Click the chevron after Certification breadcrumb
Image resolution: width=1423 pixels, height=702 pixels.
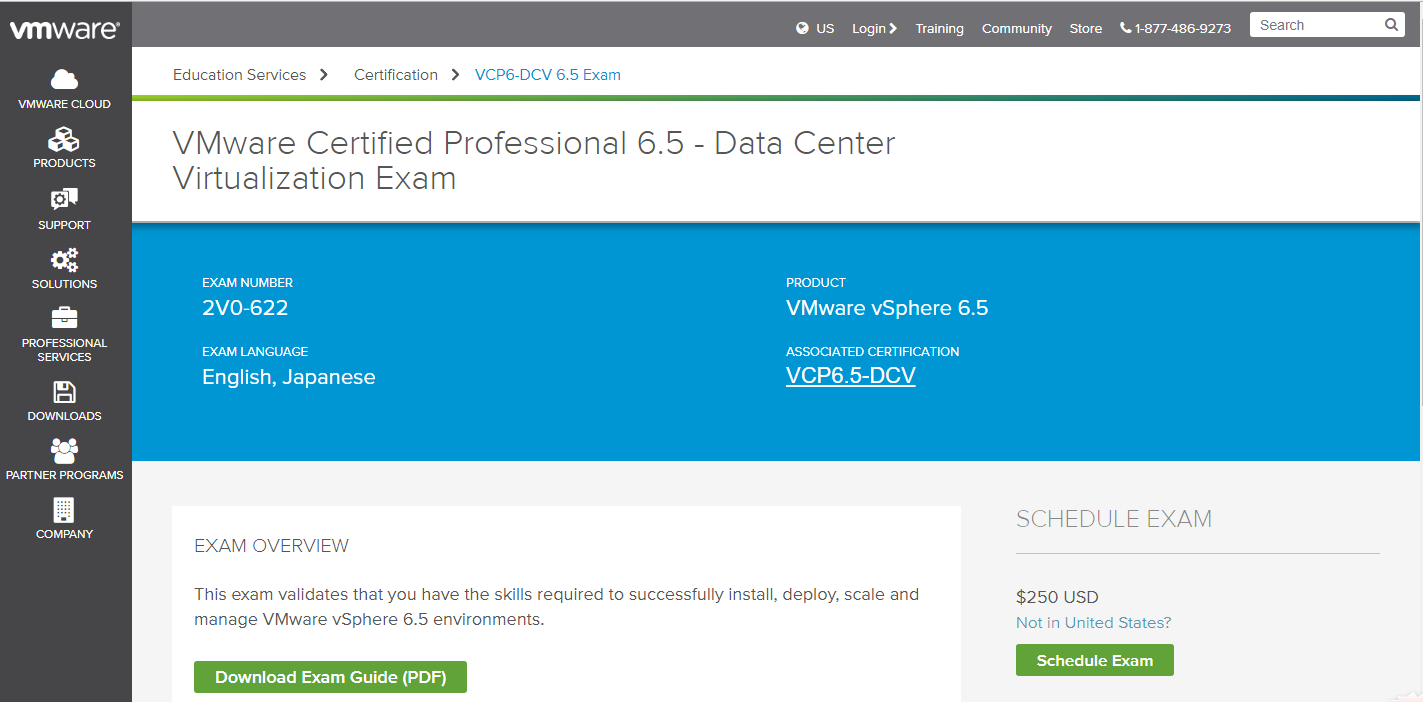pyautogui.click(x=455, y=74)
